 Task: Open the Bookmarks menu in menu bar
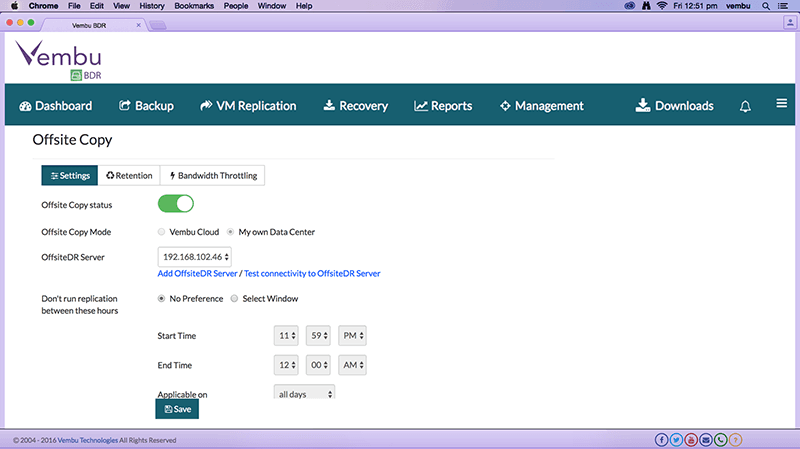(194, 6)
